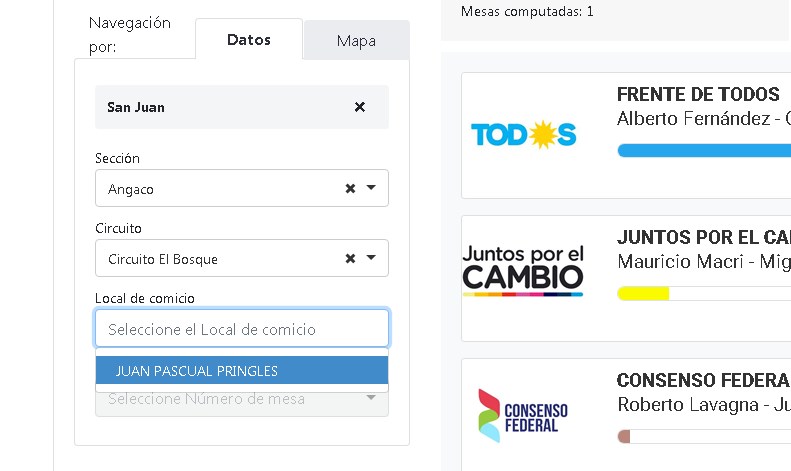Remove the San Juan filter with X
Image resolution: width=791 pixels, height=471 pixels.
(360, 107)
